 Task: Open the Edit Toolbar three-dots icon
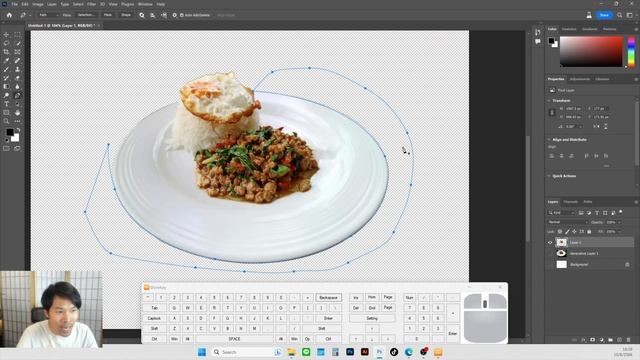[18, 121]
